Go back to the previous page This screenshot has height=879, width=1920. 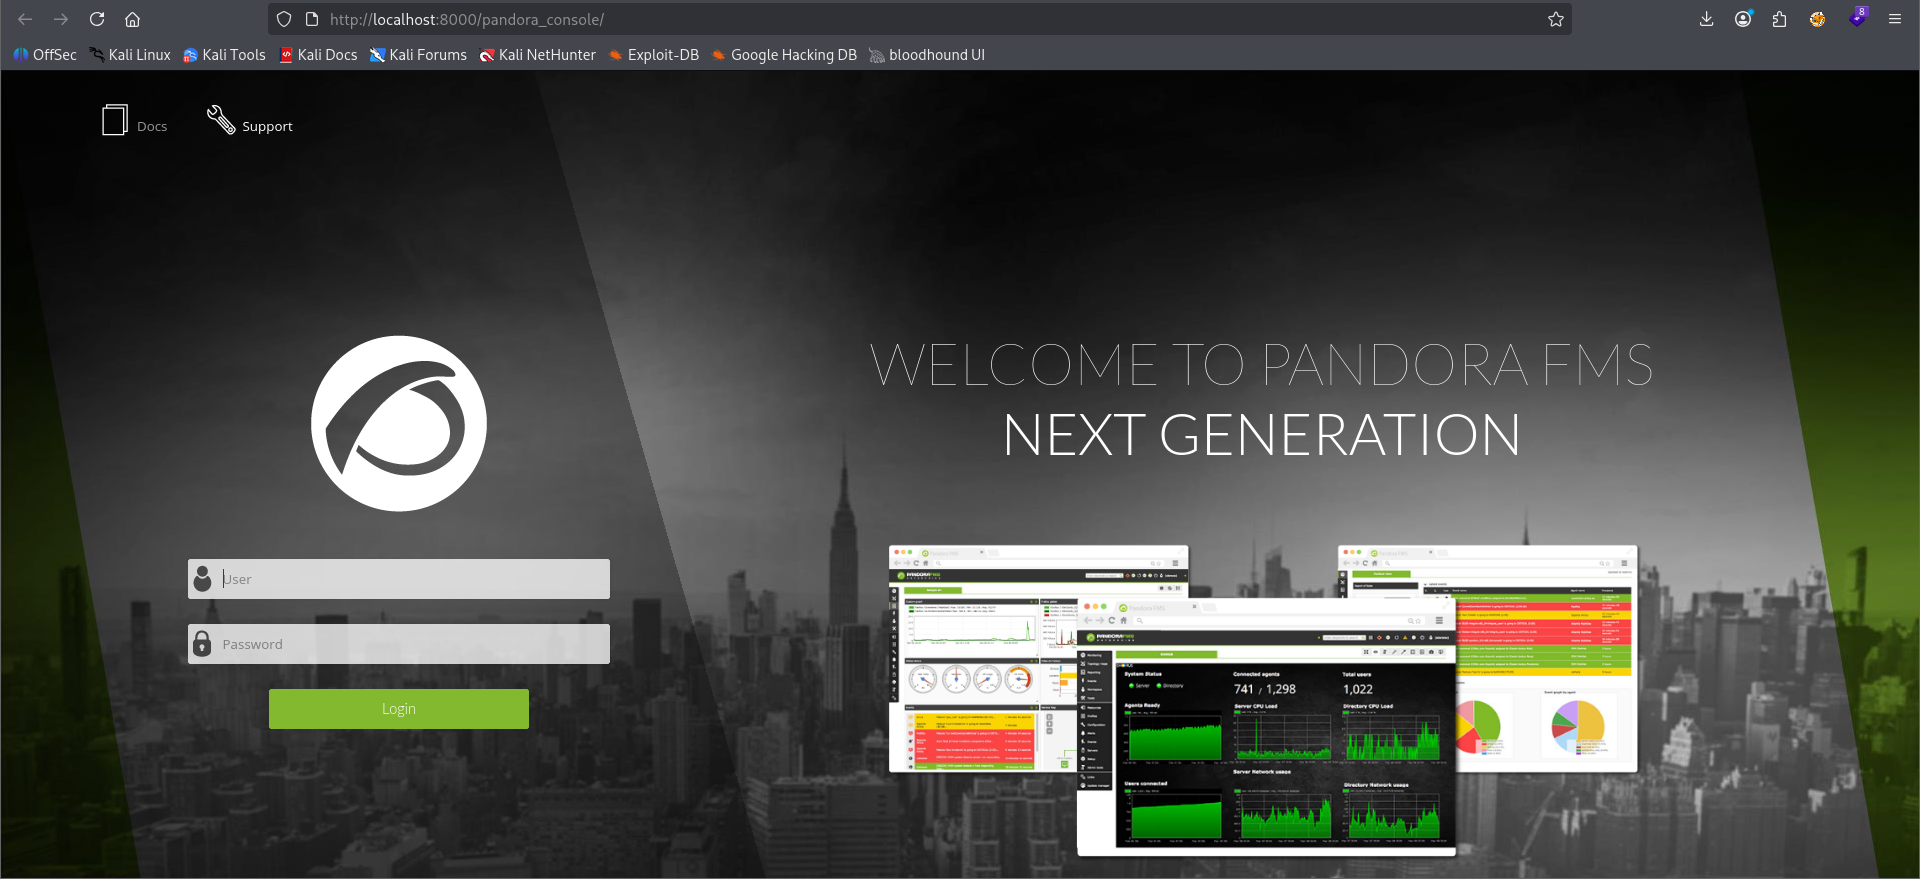25,19
